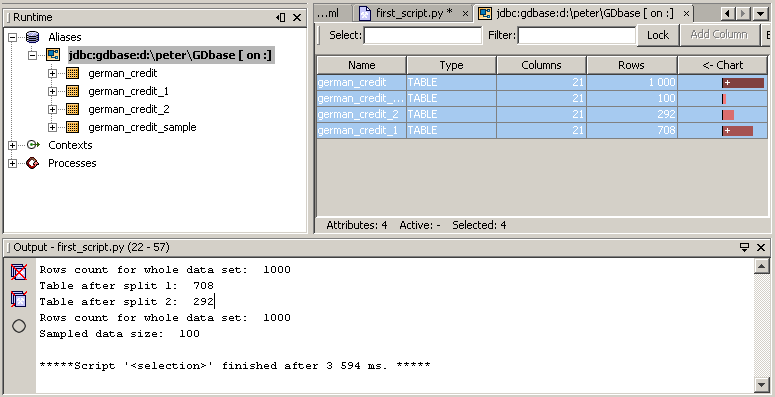The image size is (775, 397).
Task: Expand the Contexts node
Action: 12,145
